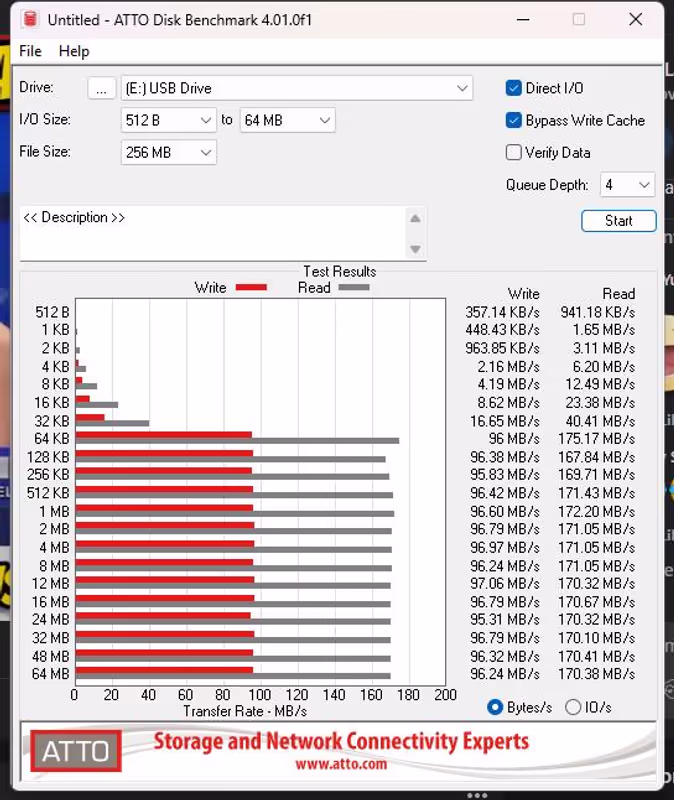The width and height of the screenshot is (674, 800).
Task: Uncheck Bypass Write Cache checkbox
Action: point(513,120)
